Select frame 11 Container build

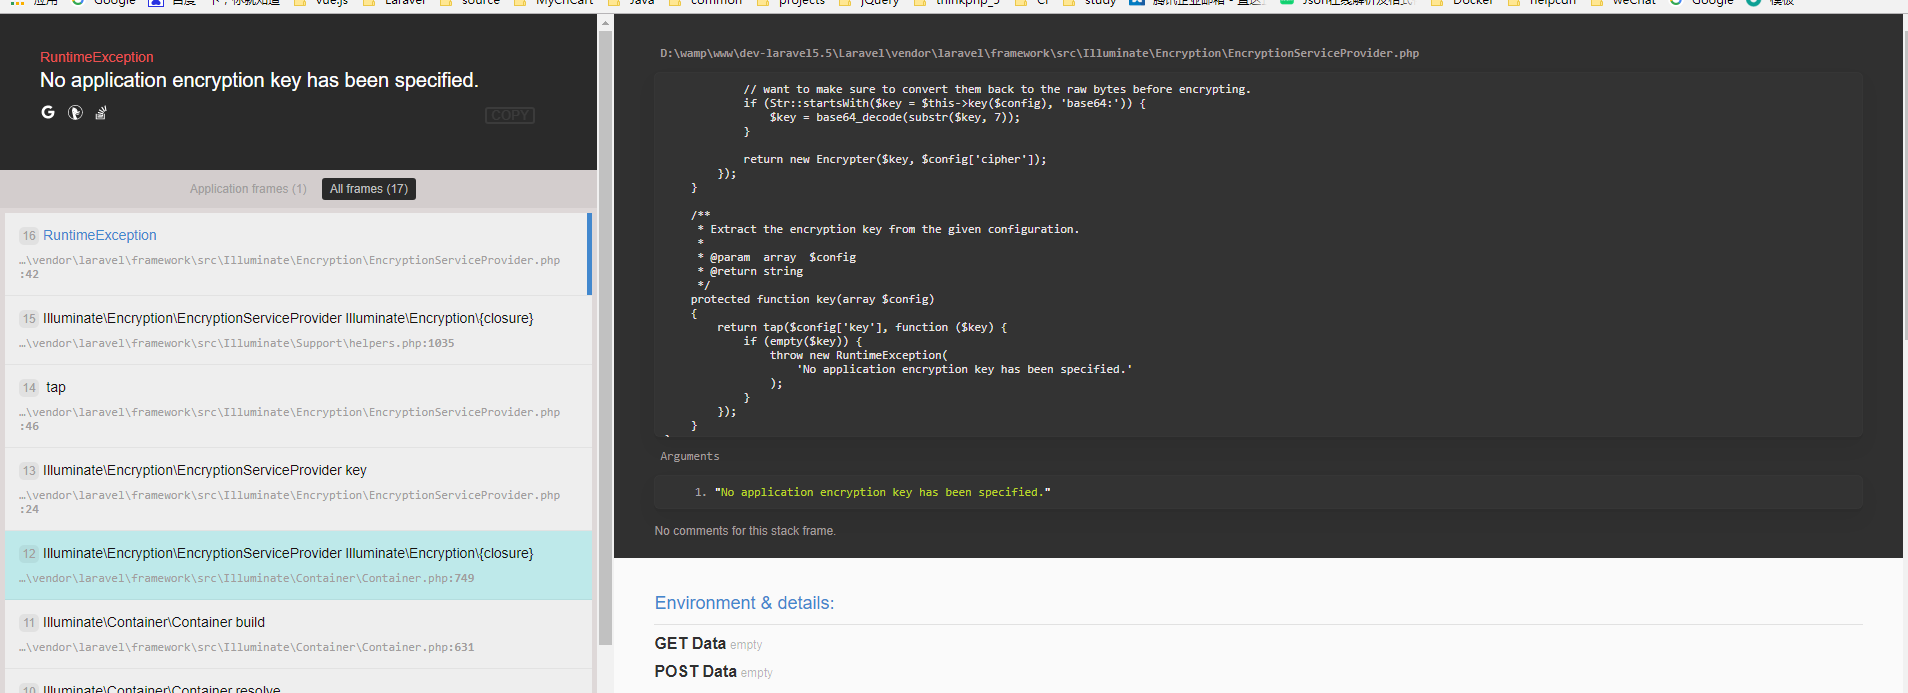tap(298, 634)
